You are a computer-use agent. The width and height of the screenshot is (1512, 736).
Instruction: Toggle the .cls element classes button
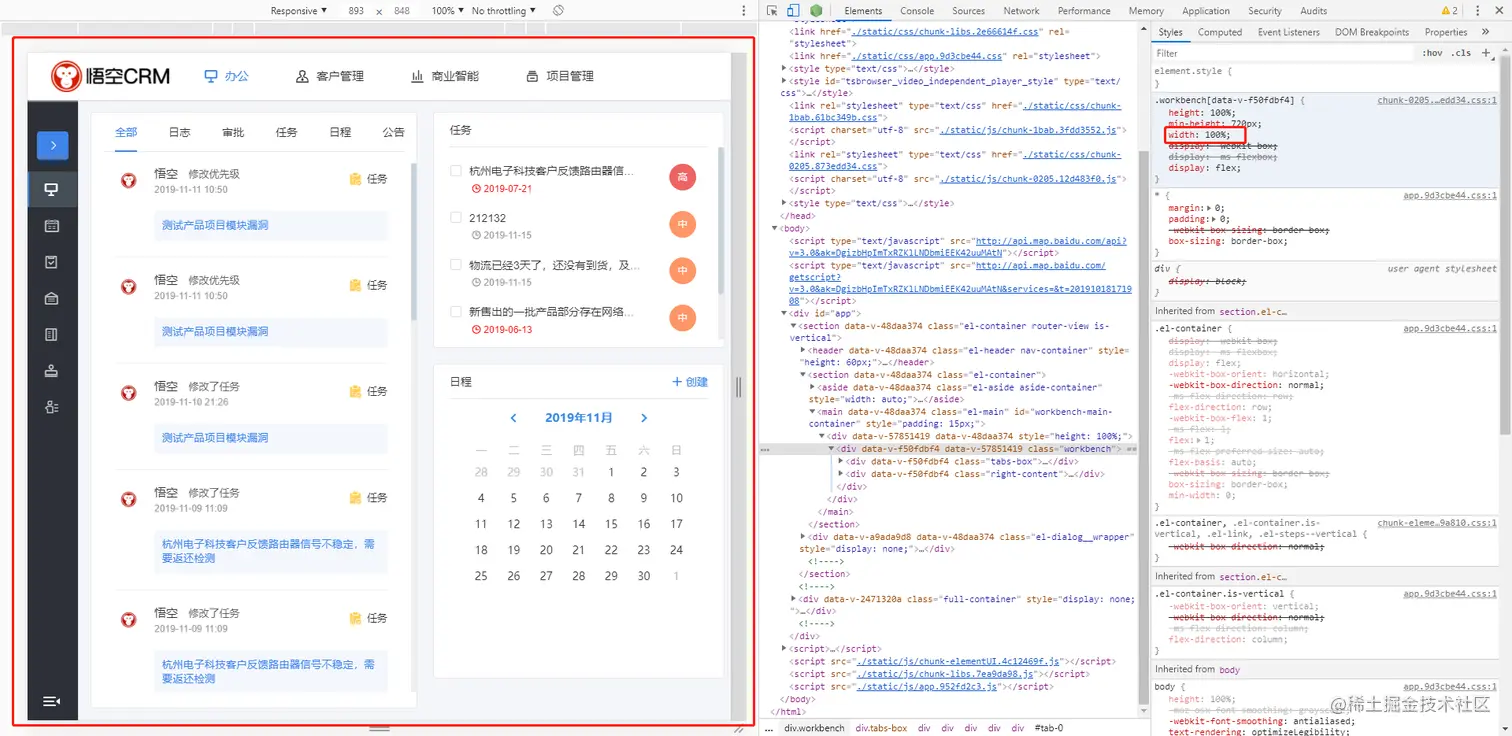[1461, 53]
